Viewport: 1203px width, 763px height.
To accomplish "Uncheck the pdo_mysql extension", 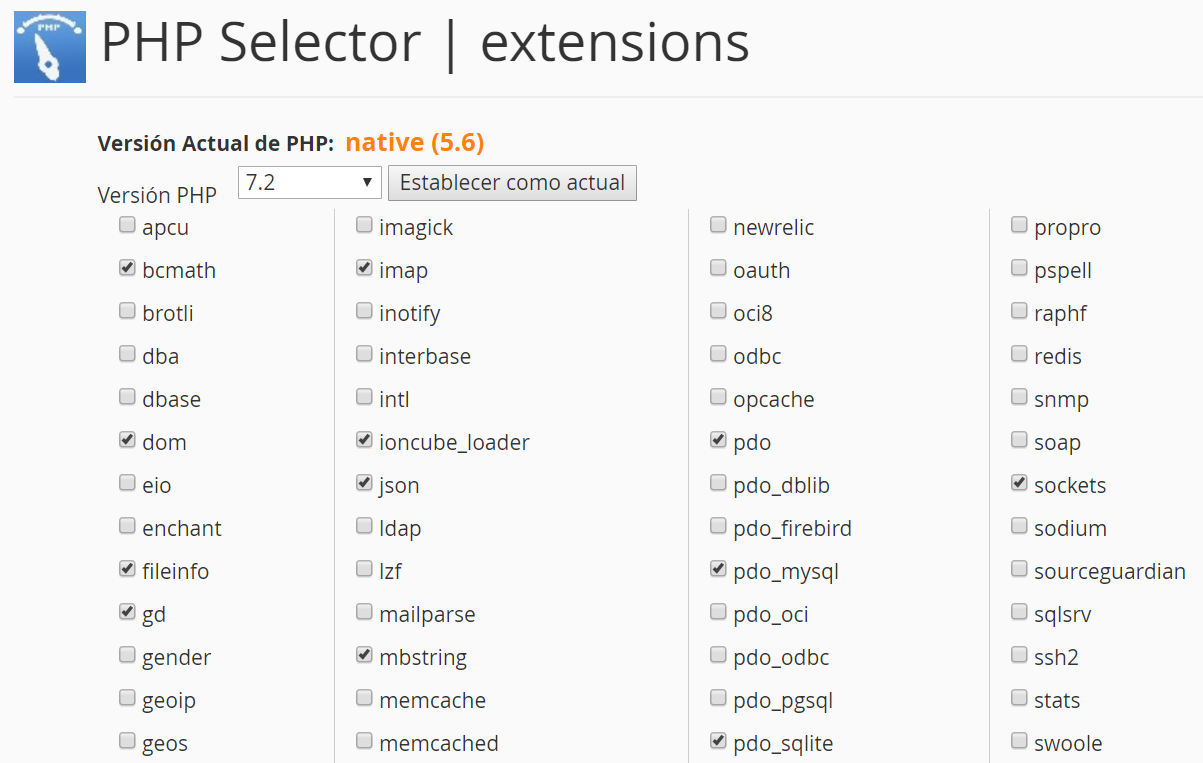I will (x=718, y=569).
